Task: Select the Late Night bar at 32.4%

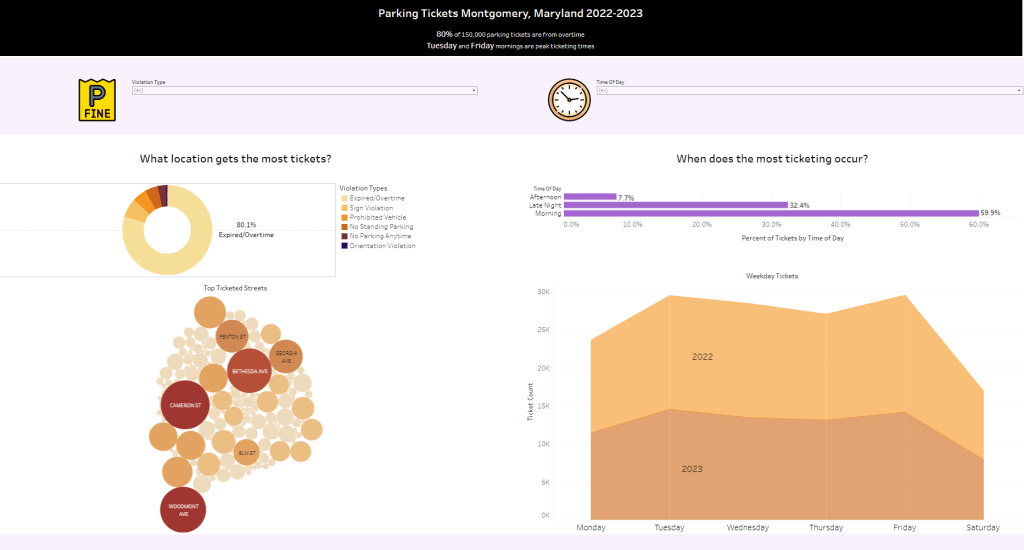Action: tap(675, 205)
